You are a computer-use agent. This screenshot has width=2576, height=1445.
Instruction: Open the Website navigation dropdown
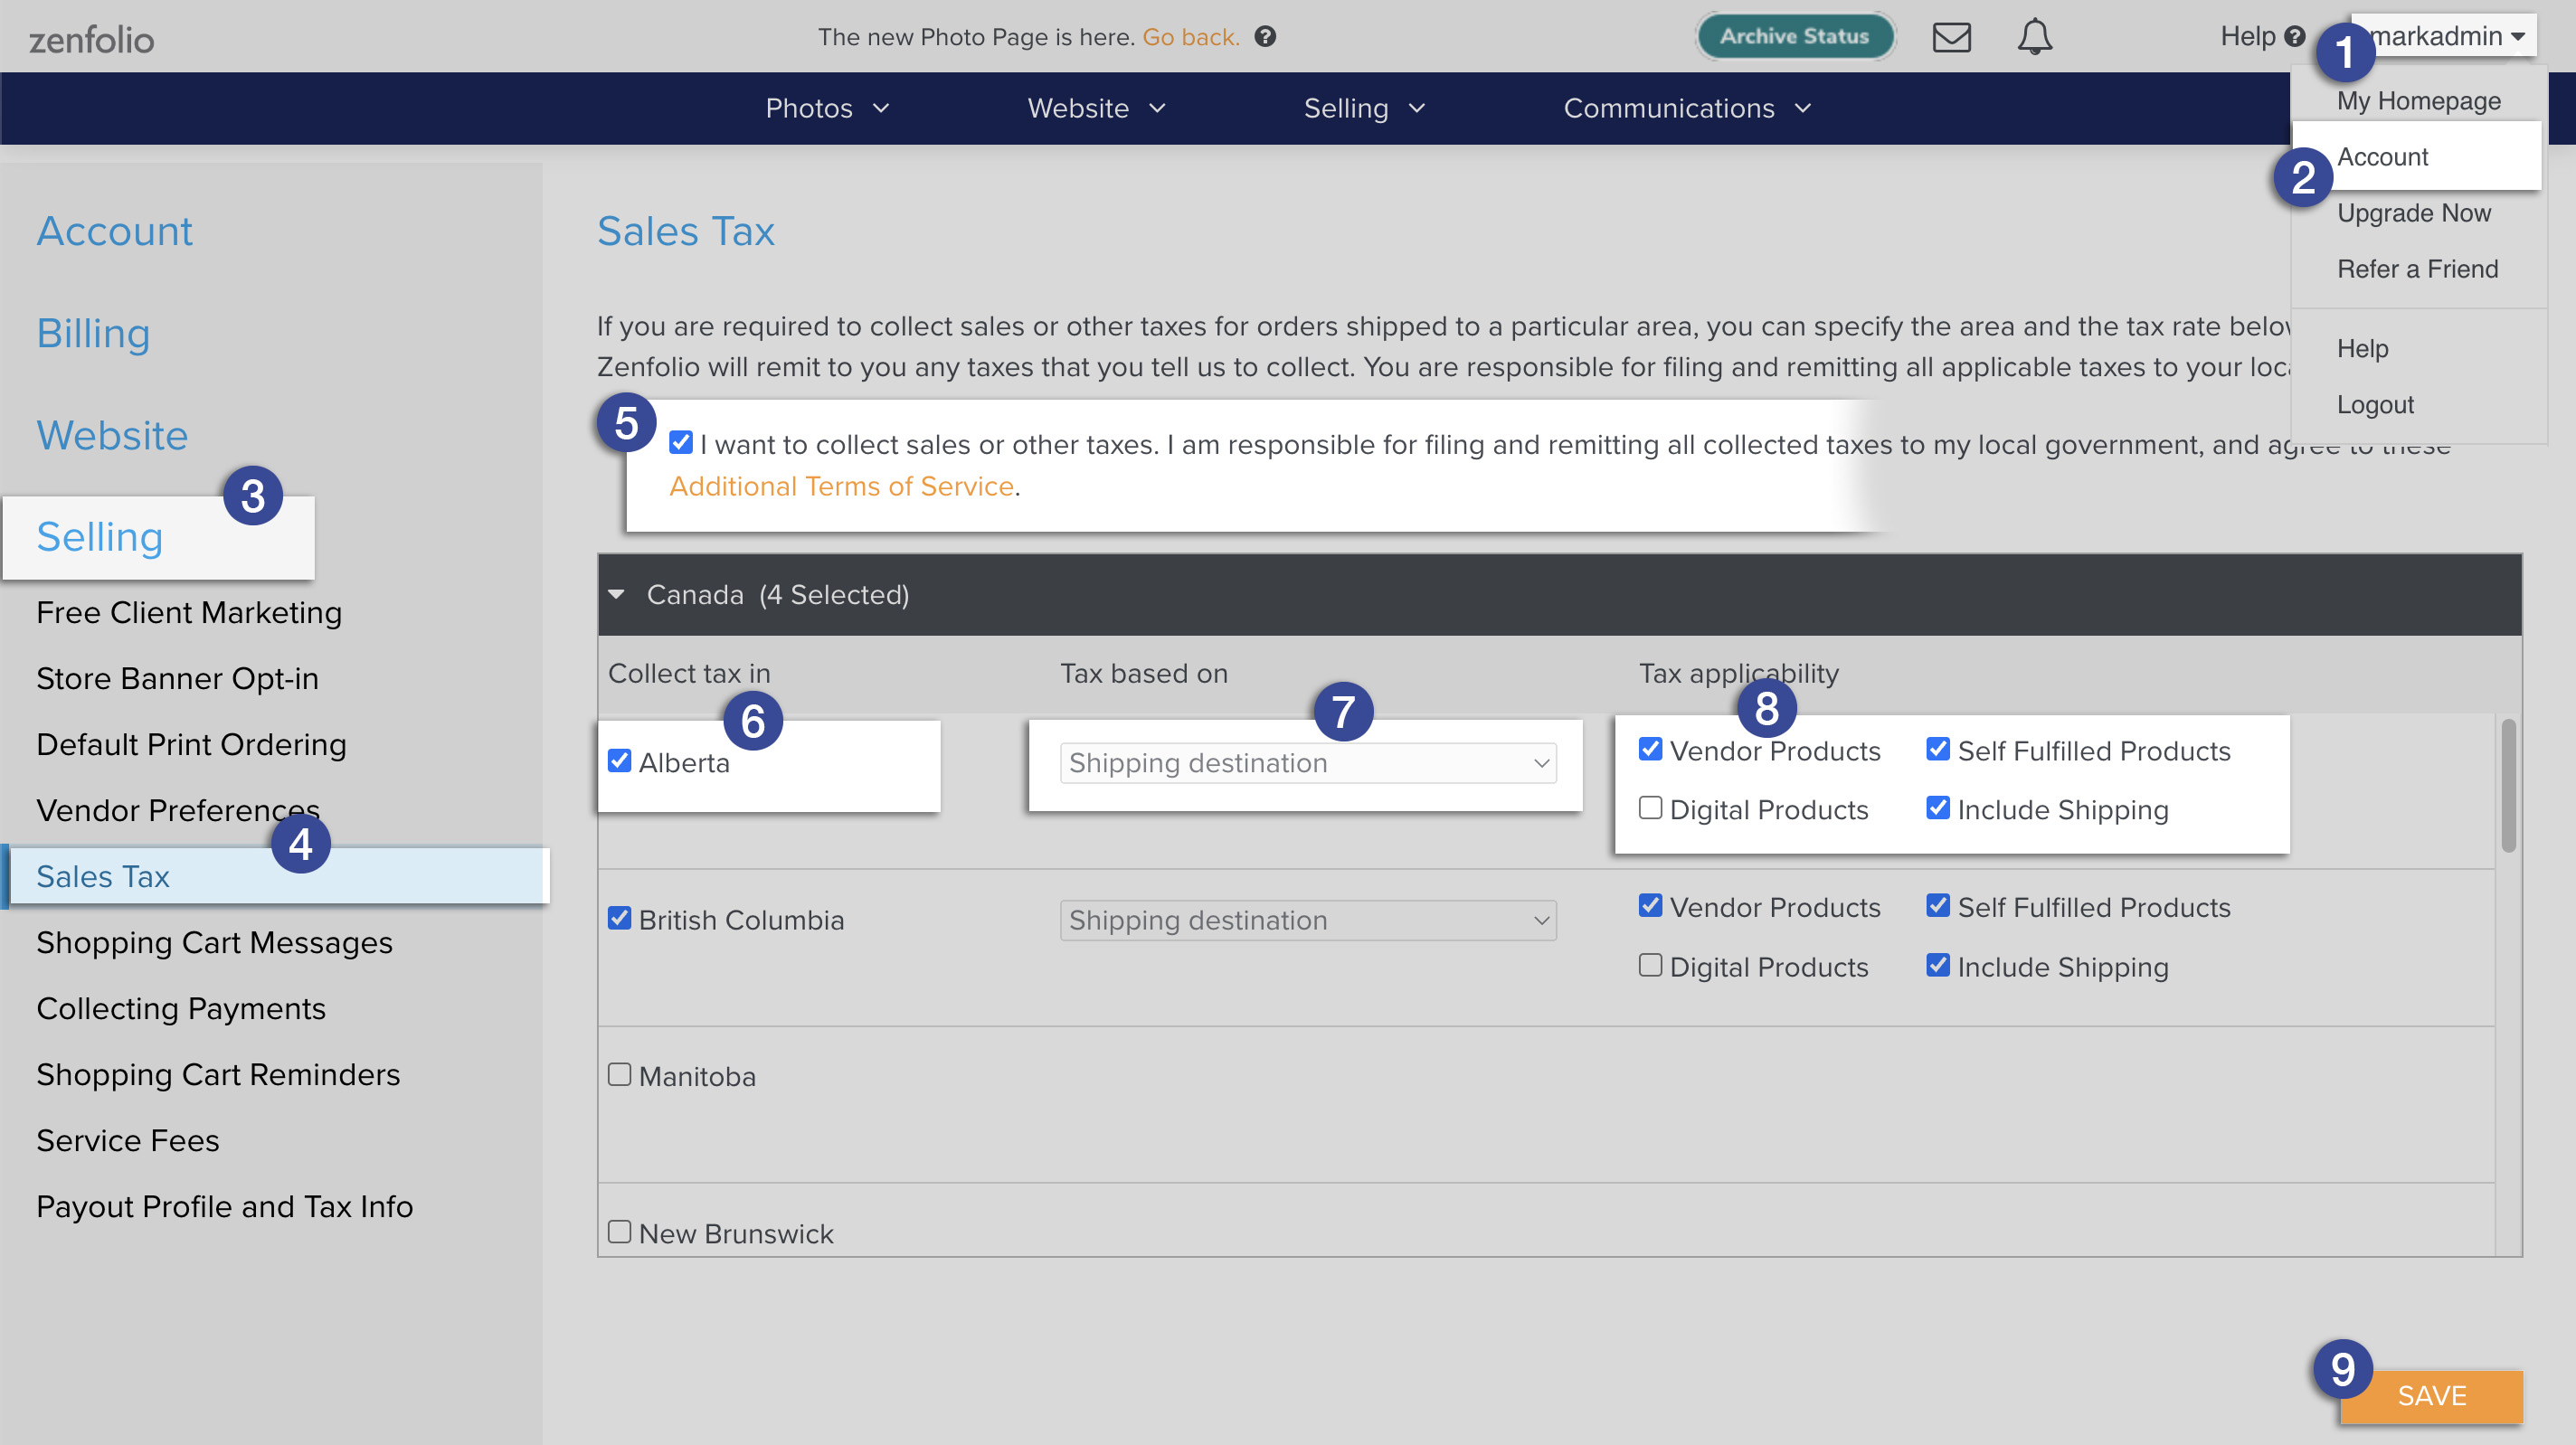click(x=1097, y=108)
